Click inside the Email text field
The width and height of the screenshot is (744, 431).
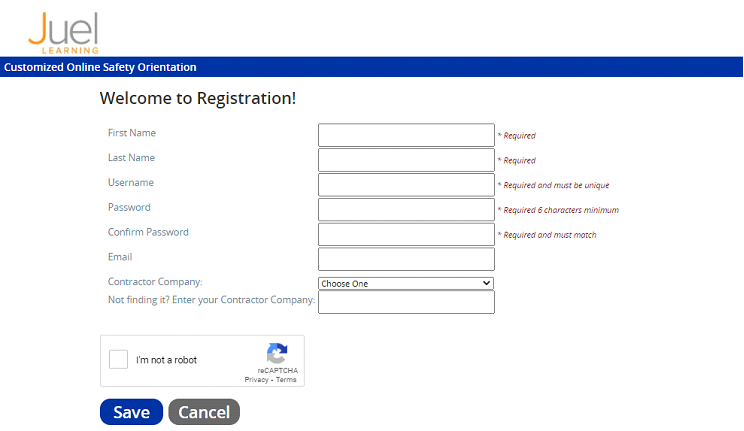click(x=406, y=260)
